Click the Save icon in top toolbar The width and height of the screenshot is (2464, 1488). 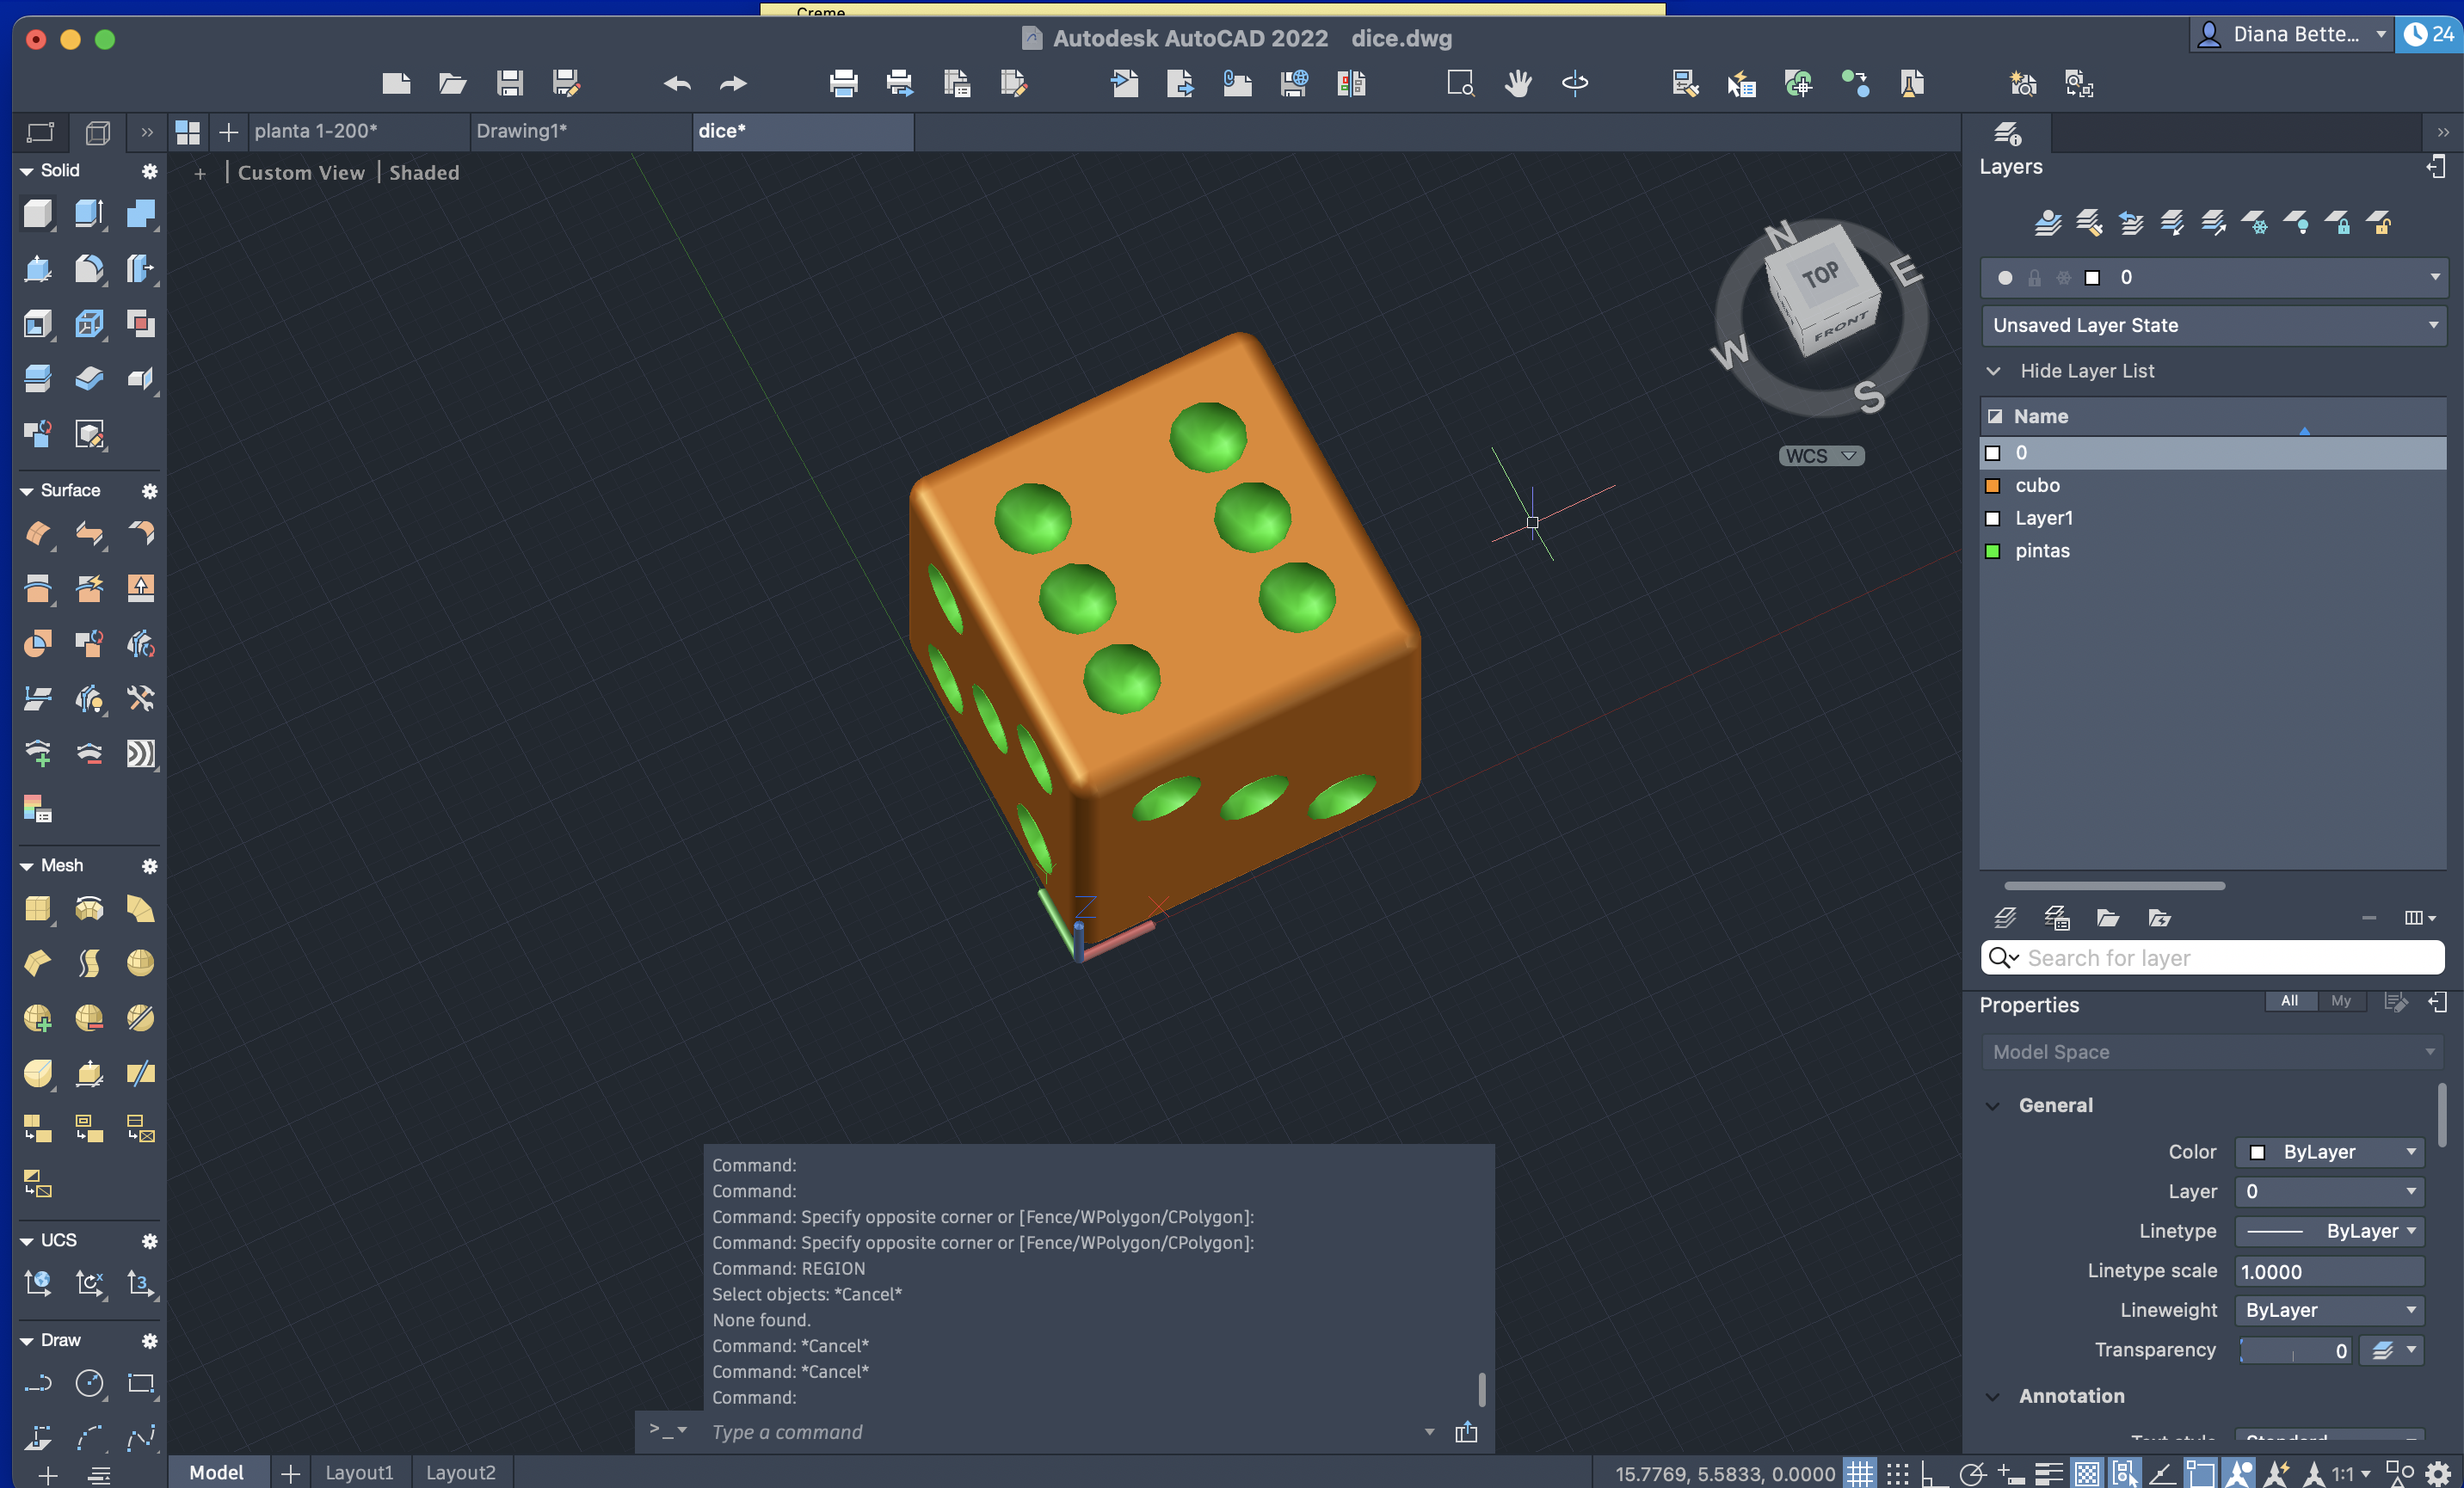[x=510, y=83]
